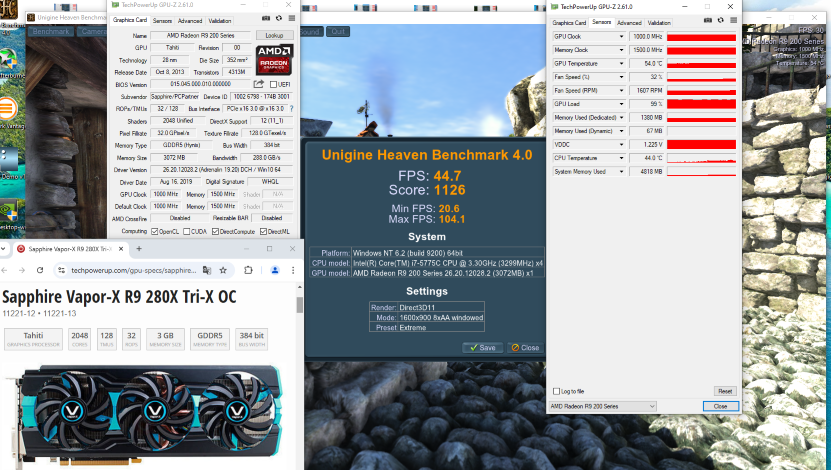Click the Heaven Benchmark menu button
The image size is (831, 470).
50,32
